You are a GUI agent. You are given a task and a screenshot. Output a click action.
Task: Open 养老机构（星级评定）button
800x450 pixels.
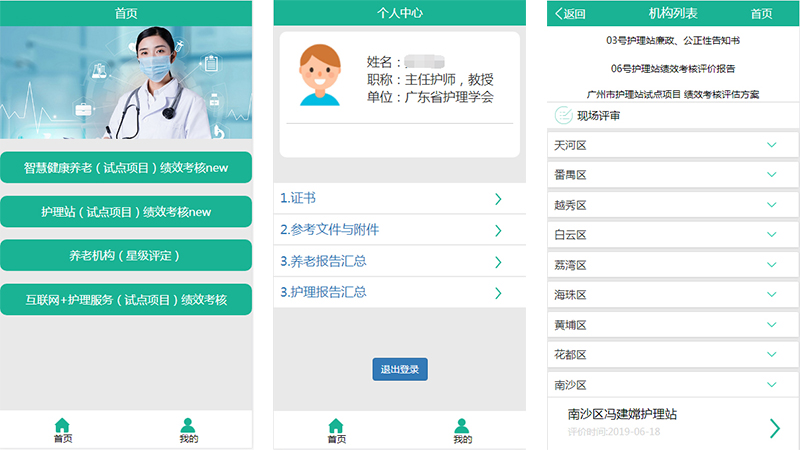126,256
